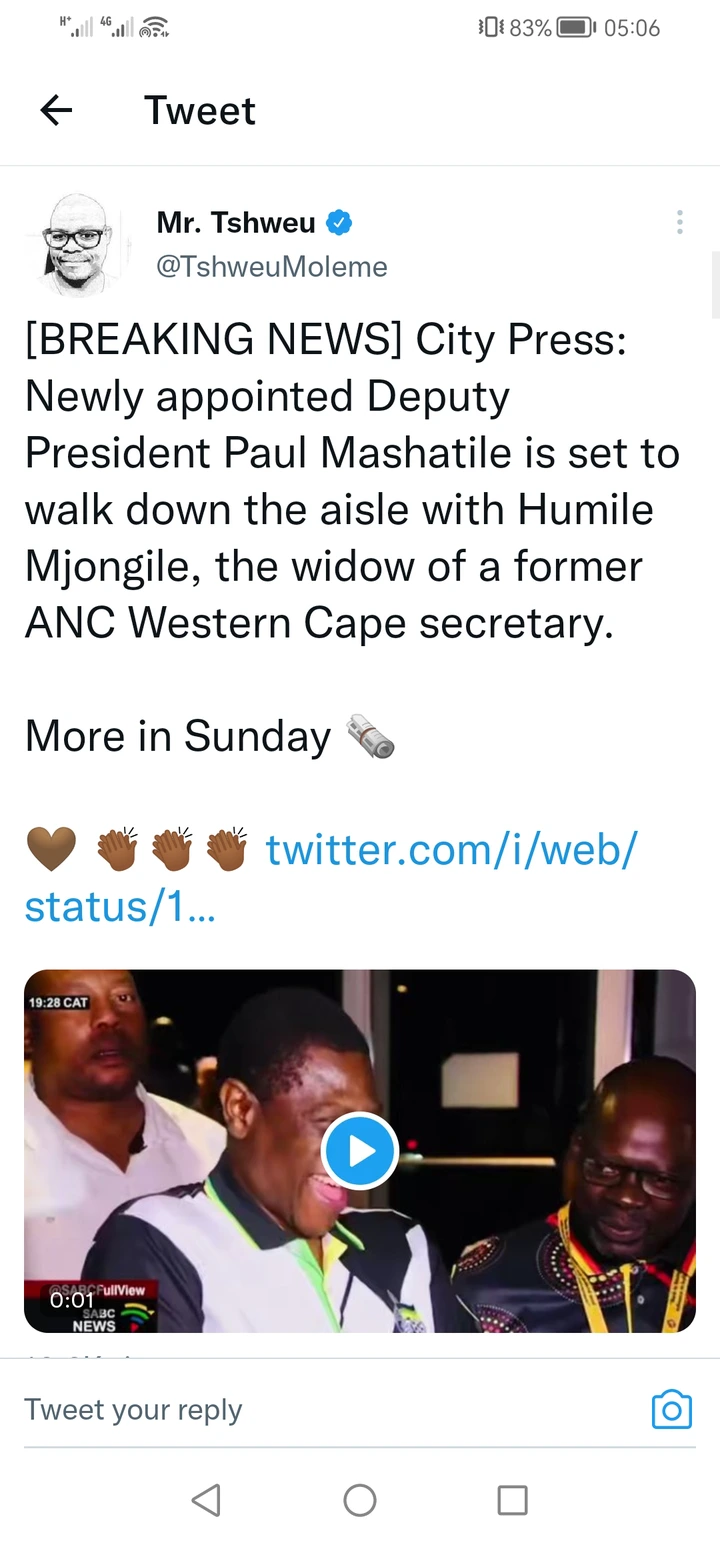Tap the blue verified badge

pos(340,223)
